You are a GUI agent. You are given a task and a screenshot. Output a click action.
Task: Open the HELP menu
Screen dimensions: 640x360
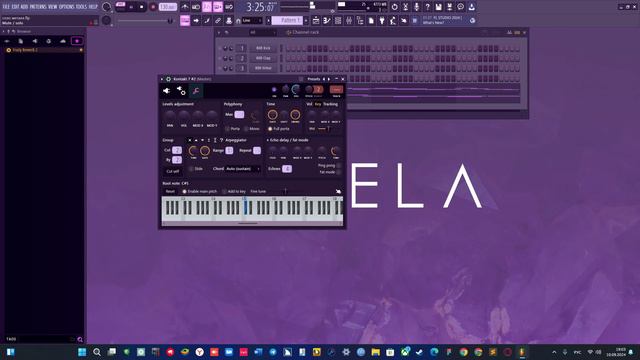coord(93,7)
